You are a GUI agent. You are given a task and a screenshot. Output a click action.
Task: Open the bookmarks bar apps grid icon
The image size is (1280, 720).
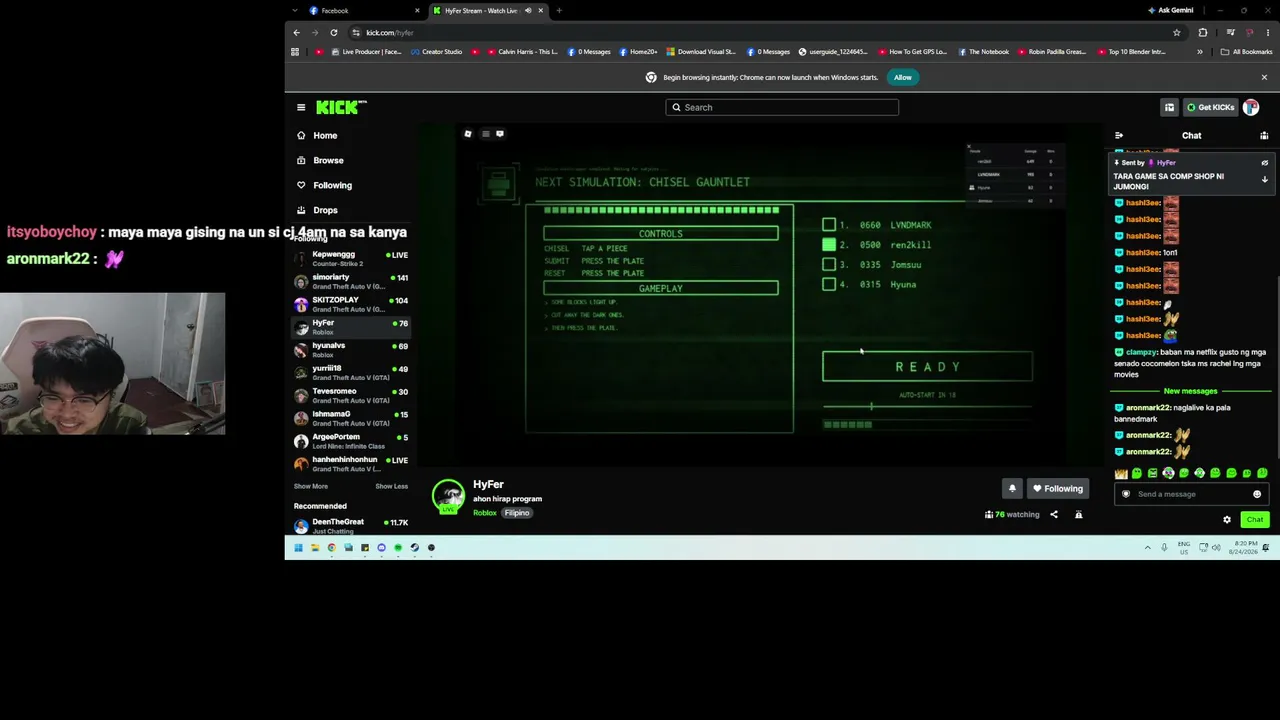(295, 52)
